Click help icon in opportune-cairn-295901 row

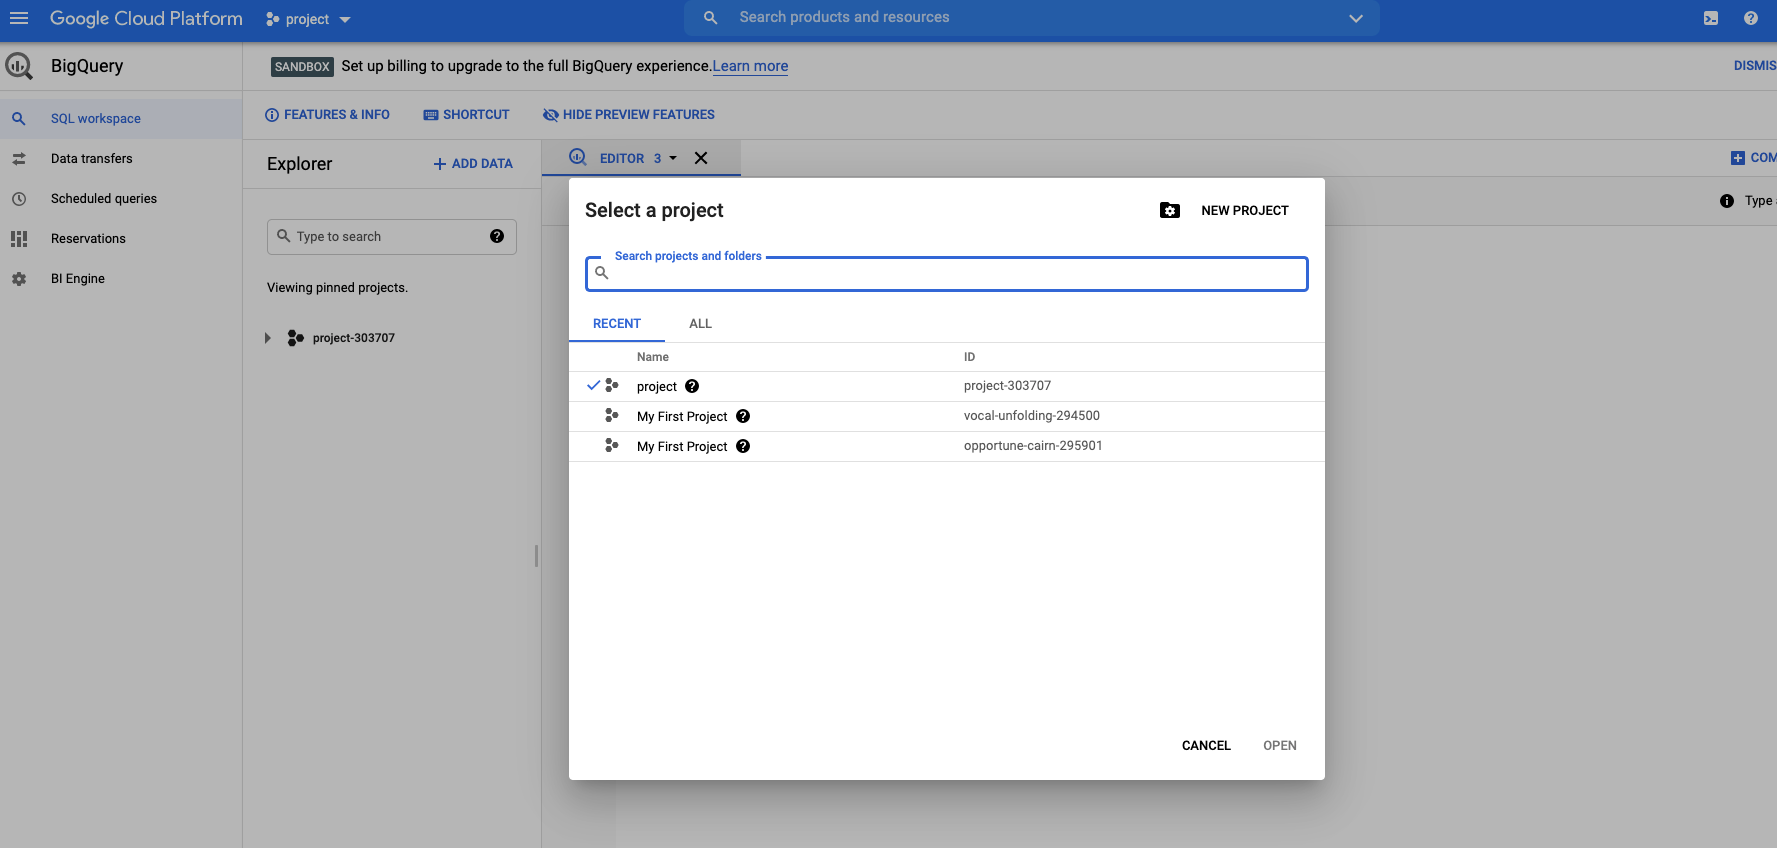tap(743, 446)
